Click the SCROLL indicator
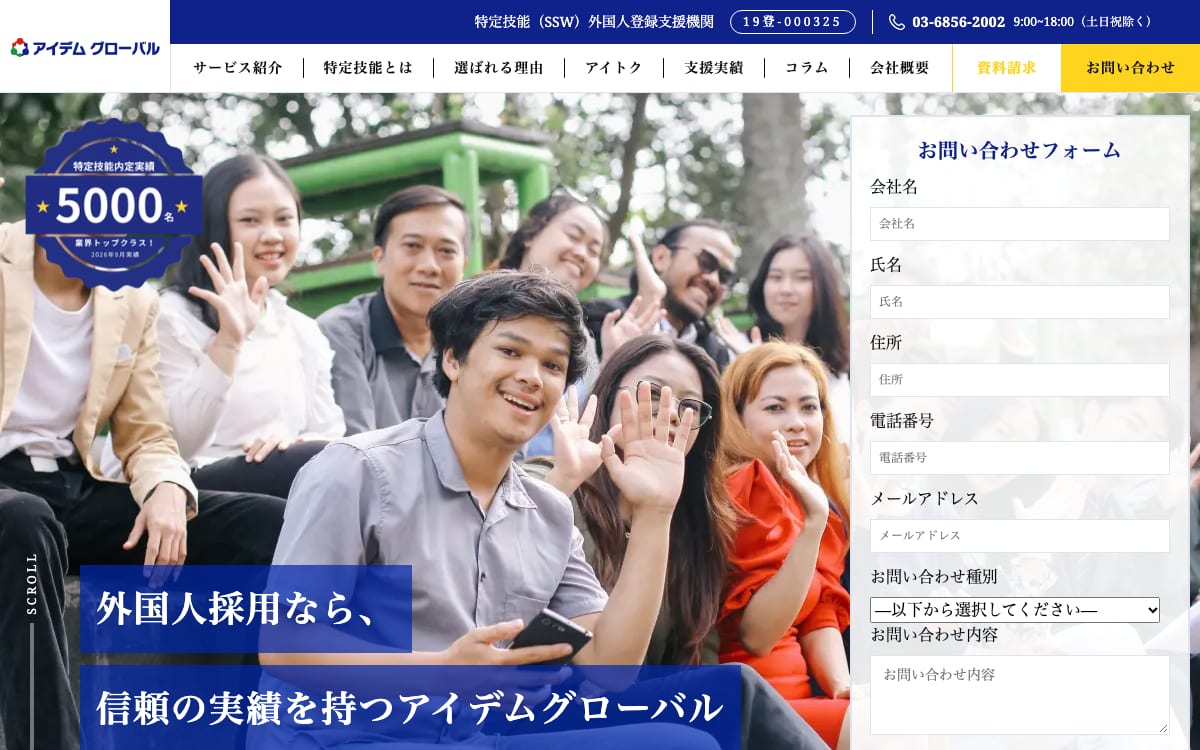 click(x=32, y=583)
